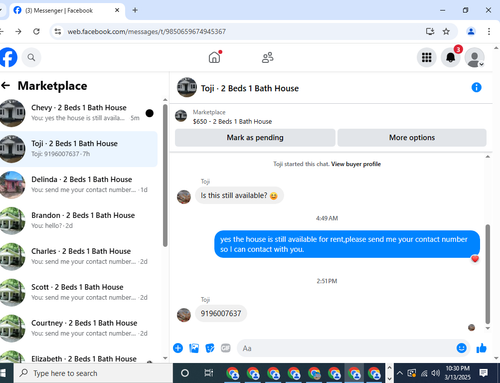
Task: Close the Messenger | Facebook tab
Action: tap(117, 10)
